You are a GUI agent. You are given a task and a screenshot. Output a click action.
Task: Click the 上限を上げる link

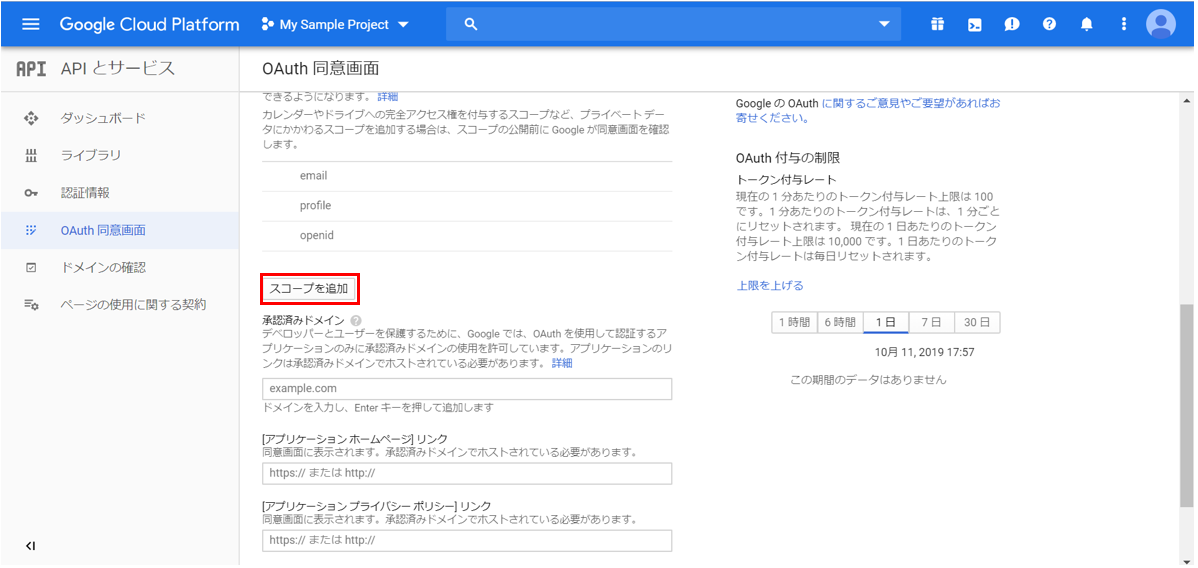point(769,286)
